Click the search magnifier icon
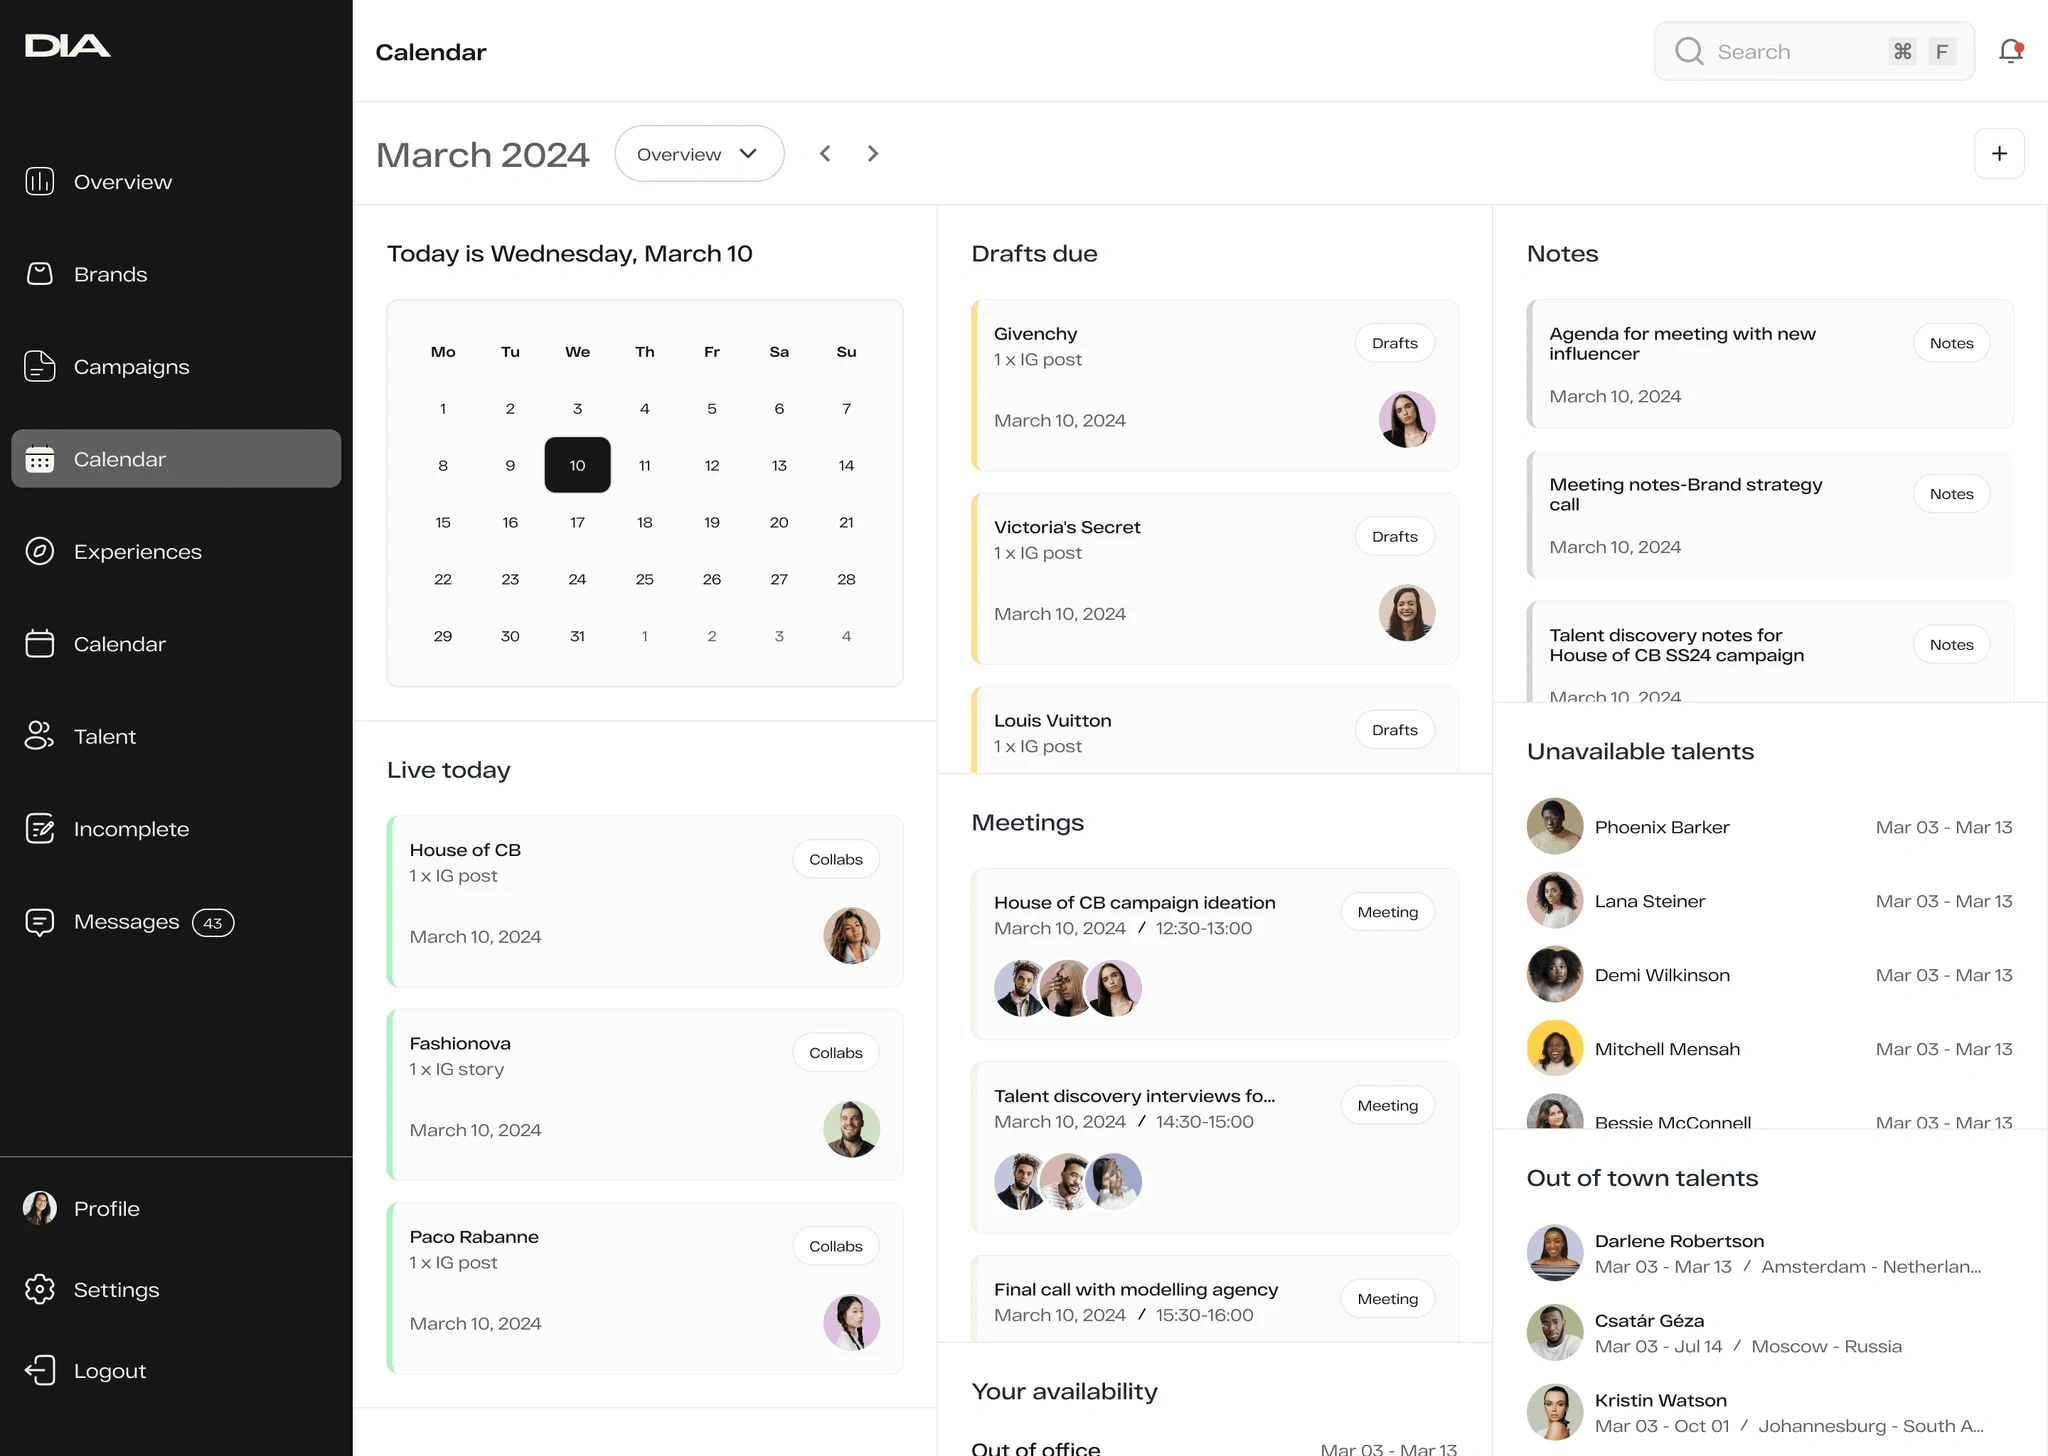The width and height of the screenshot is (2048, 1456). (1689, 52)
